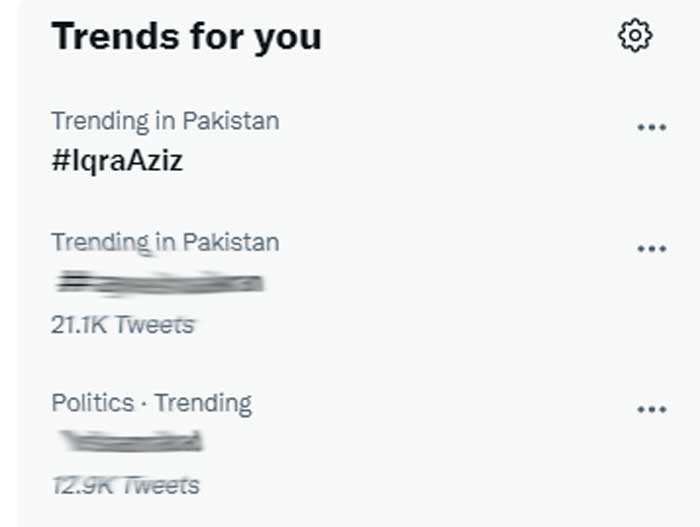Image resolution: width=700 pixels, height=527 pixels.
Task: Open more options for #IqraAziz trend
Action: point(651,128)
